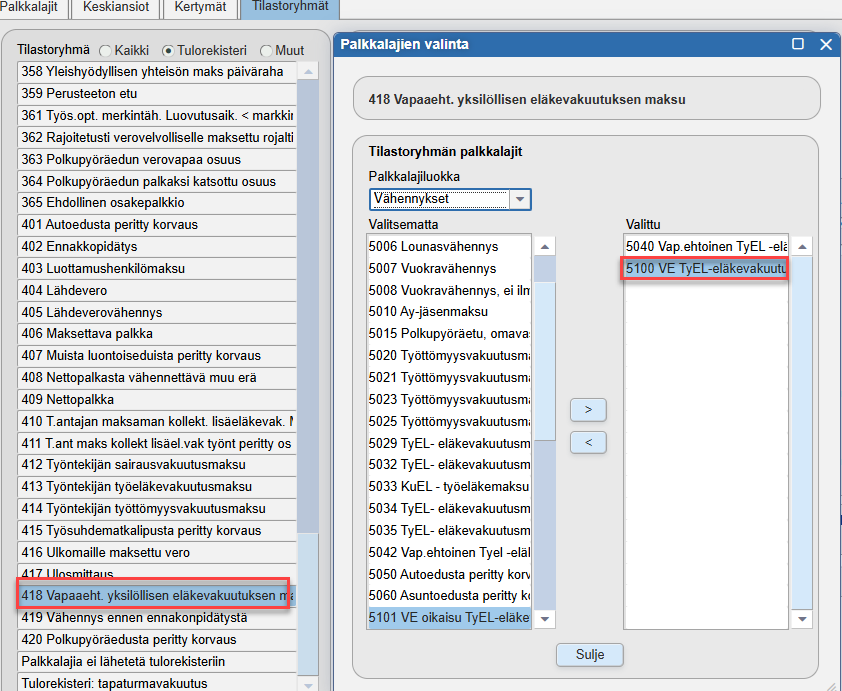Remove selected wage type with < button
The width and height of the screenshot is (842, 691).
[588, 442]
